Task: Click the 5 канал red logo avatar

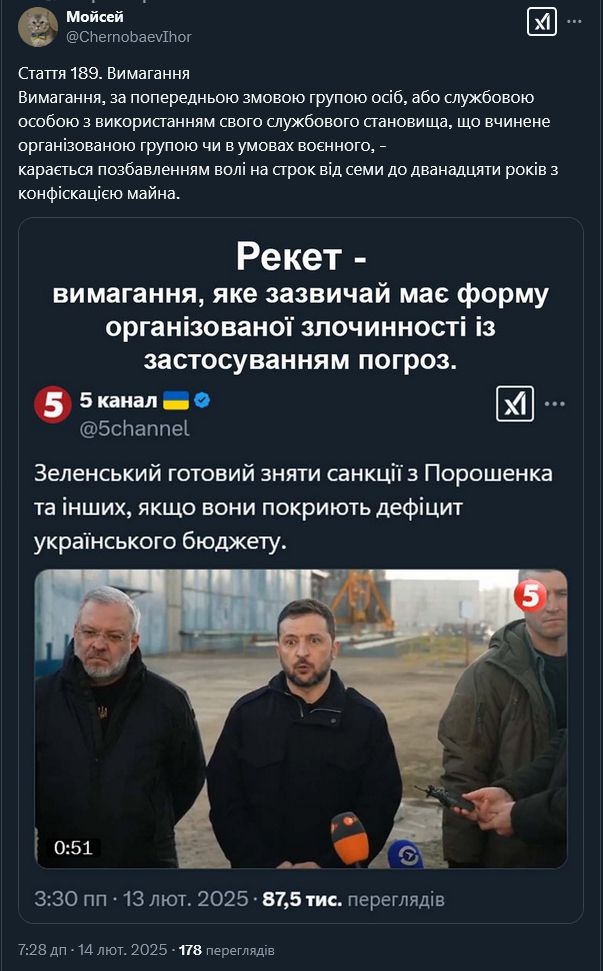Action: pyautogui.click(x=53, y=404)
